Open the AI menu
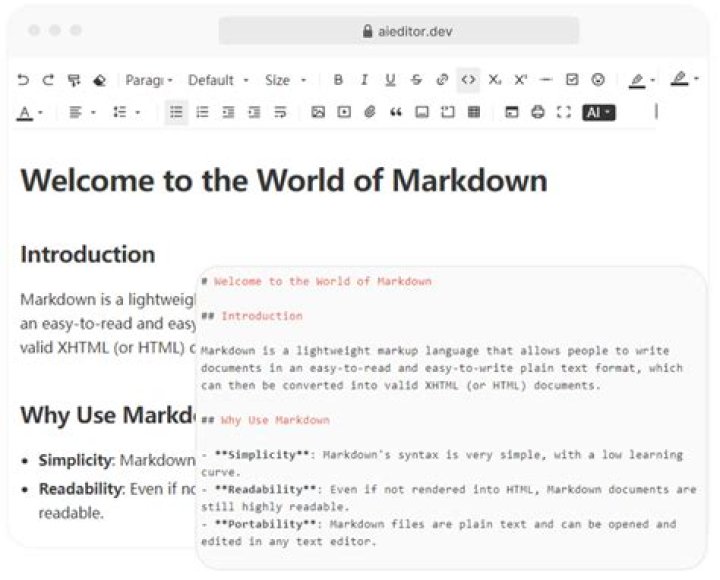 (598, 113)
